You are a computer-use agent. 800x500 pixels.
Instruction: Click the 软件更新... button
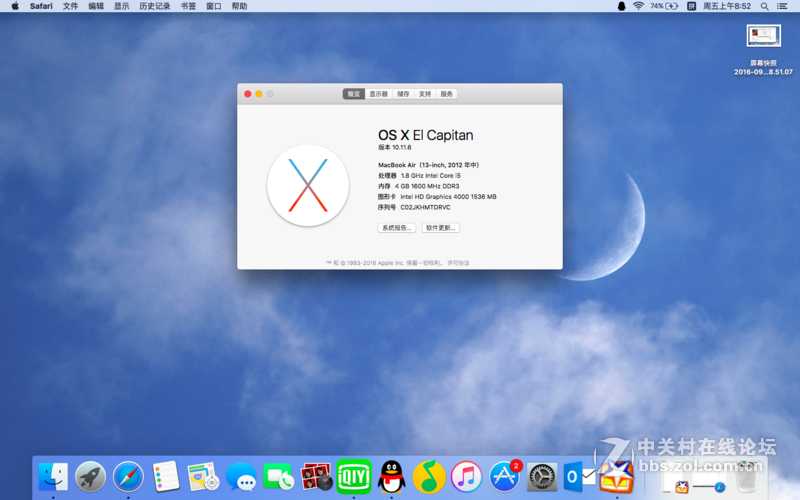click(441, 228)
